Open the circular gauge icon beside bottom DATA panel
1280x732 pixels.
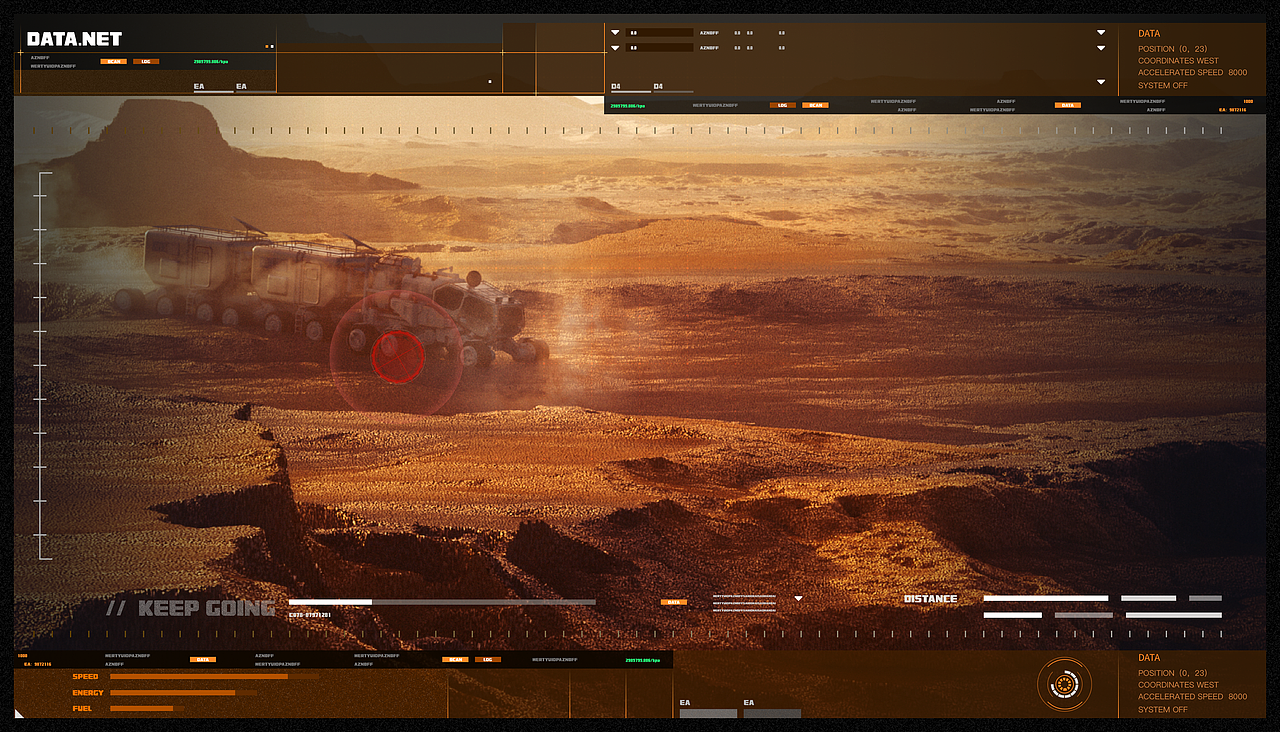[x=1064, y=684]
